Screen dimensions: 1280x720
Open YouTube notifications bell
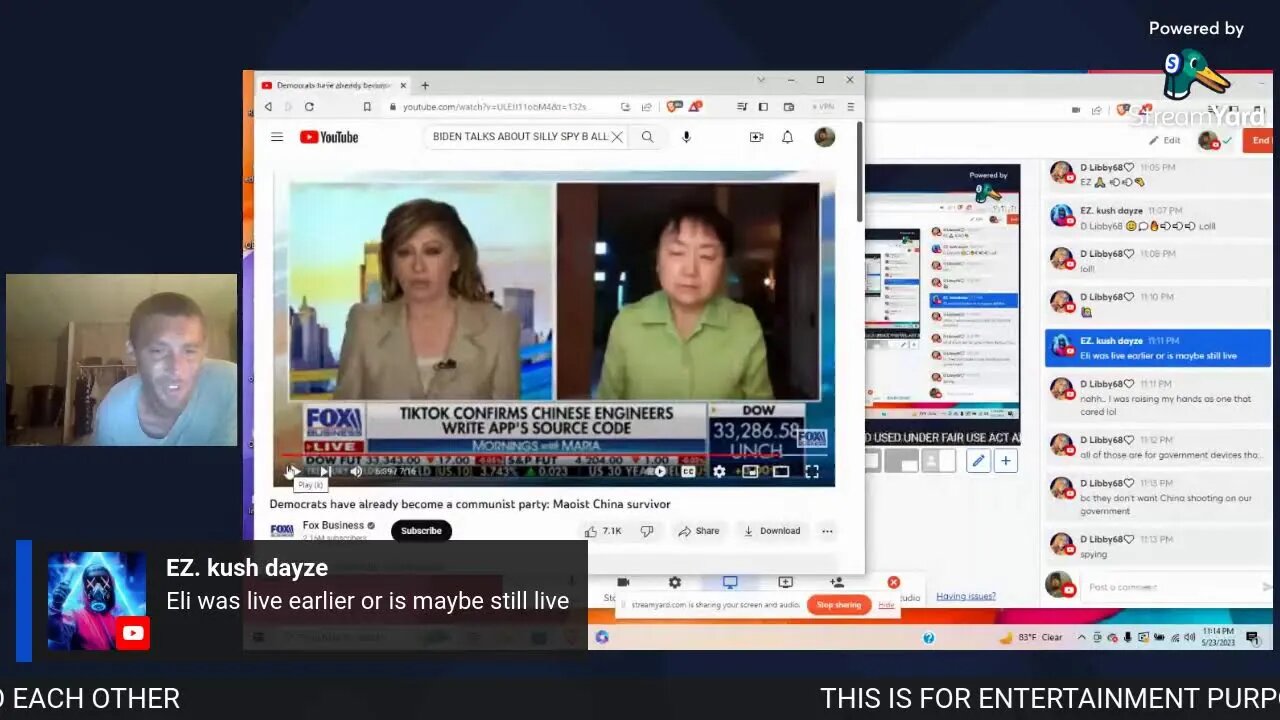[x=788, y=137]
